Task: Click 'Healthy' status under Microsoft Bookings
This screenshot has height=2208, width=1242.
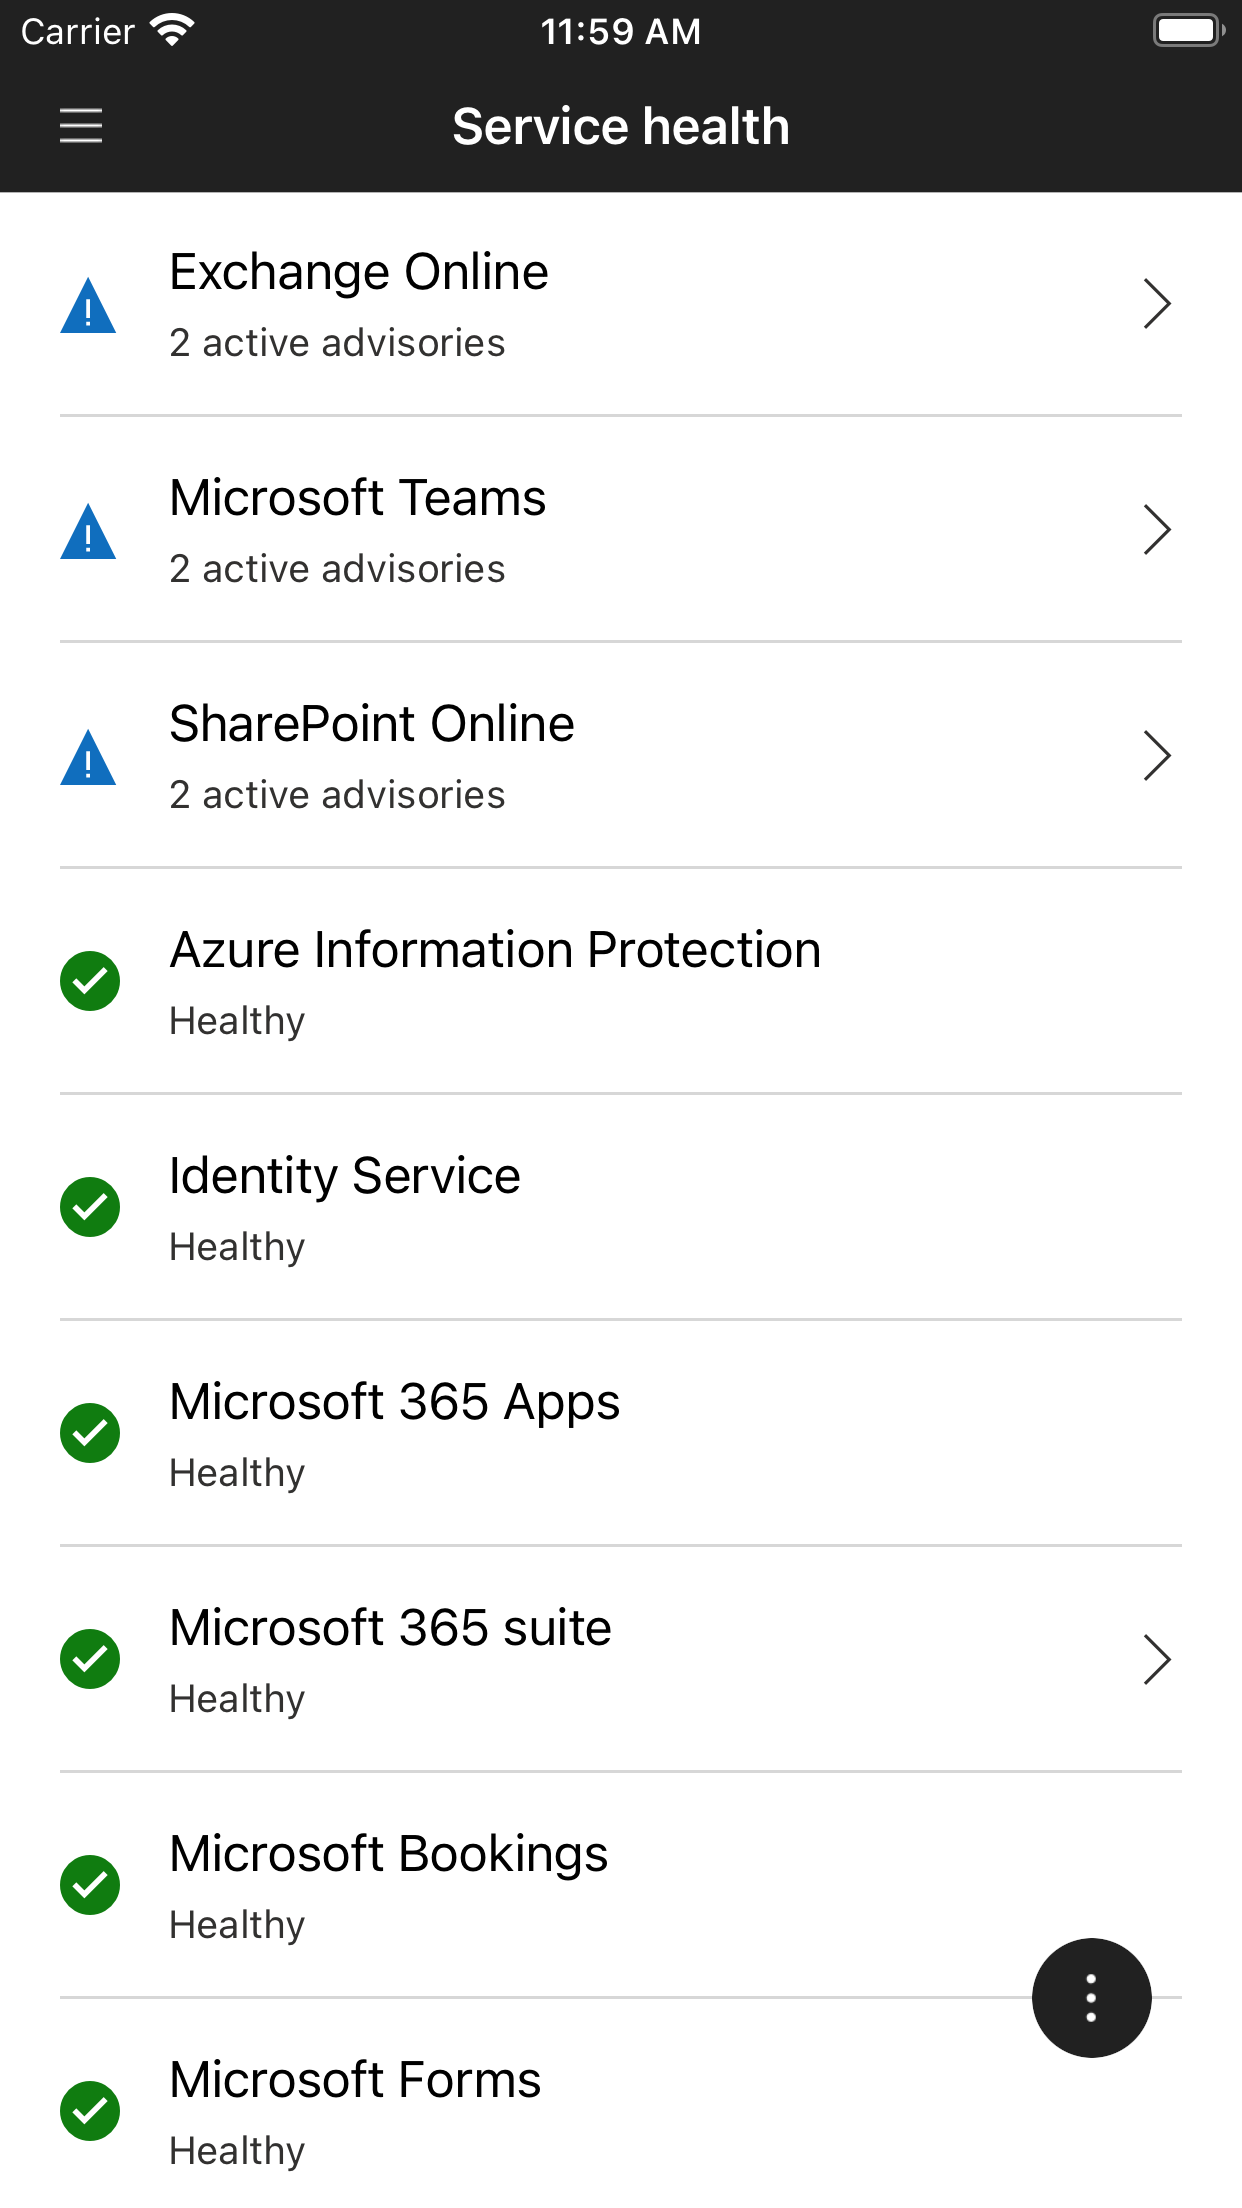Action: [237, 1926]
